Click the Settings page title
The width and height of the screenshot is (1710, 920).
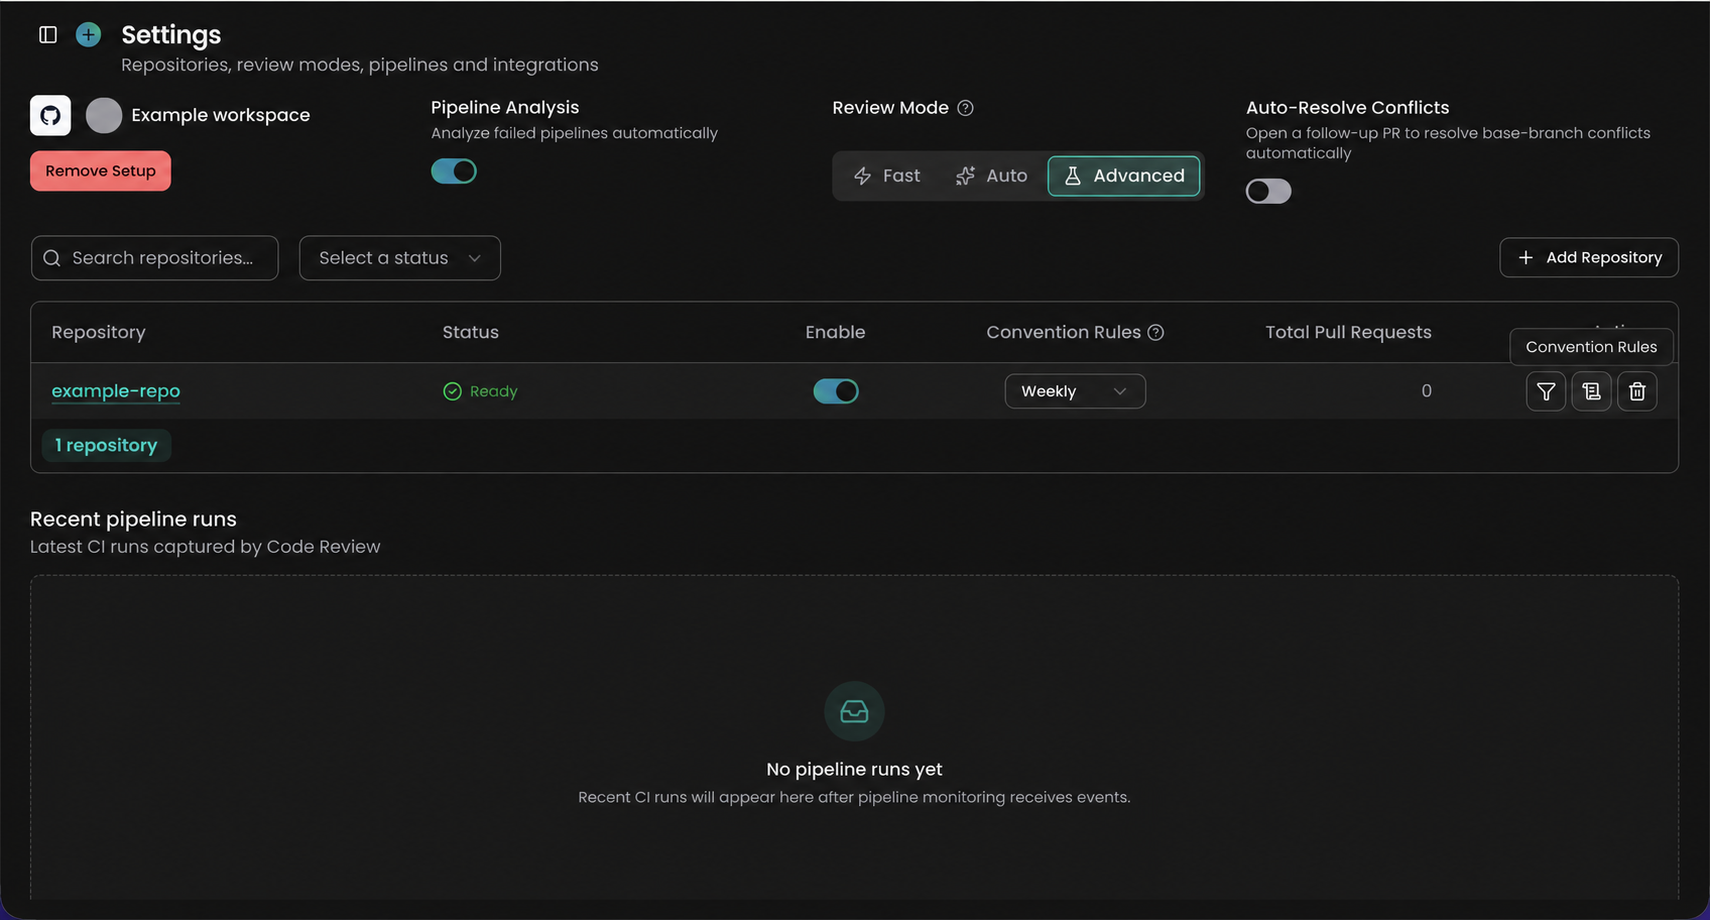171,35
